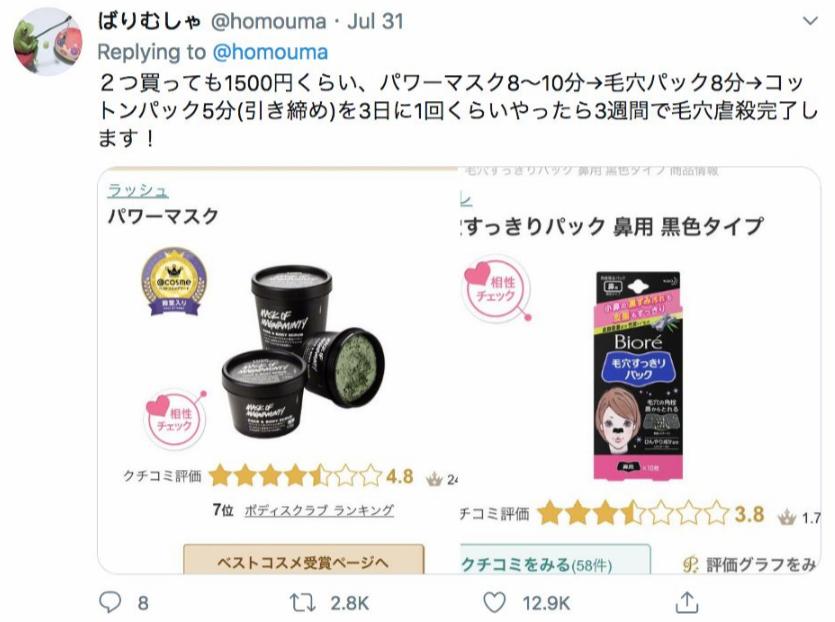
Task: Open @homouma handle in reply line
Action: pos(270,52)
